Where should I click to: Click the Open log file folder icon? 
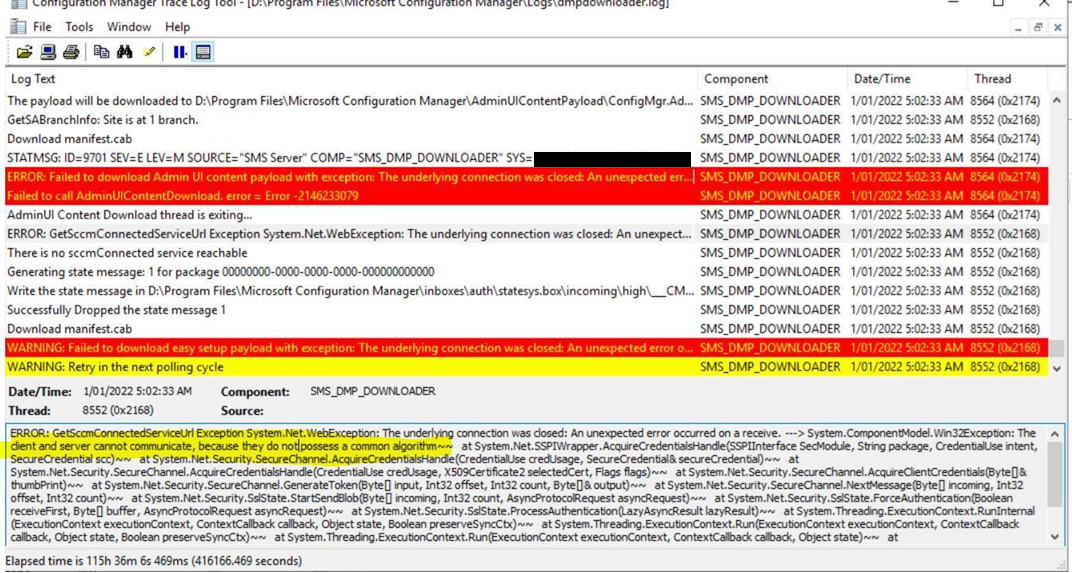coord(25,52)
